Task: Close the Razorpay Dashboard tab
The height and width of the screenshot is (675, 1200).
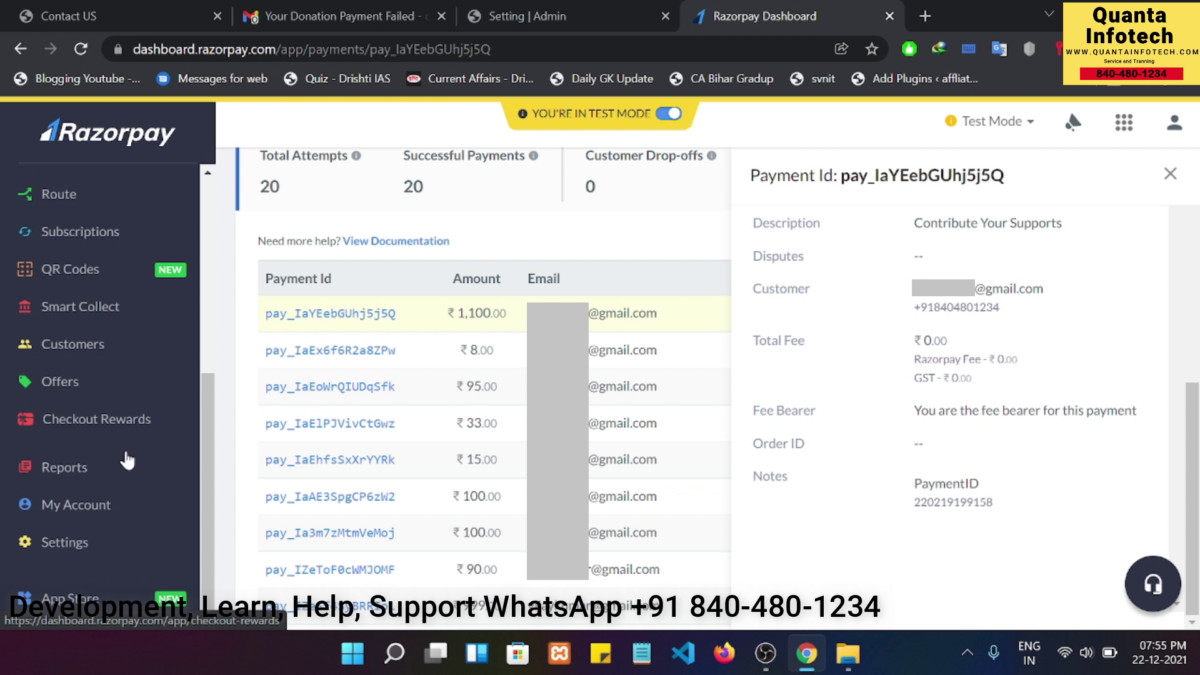Action: tap(891, 16)
